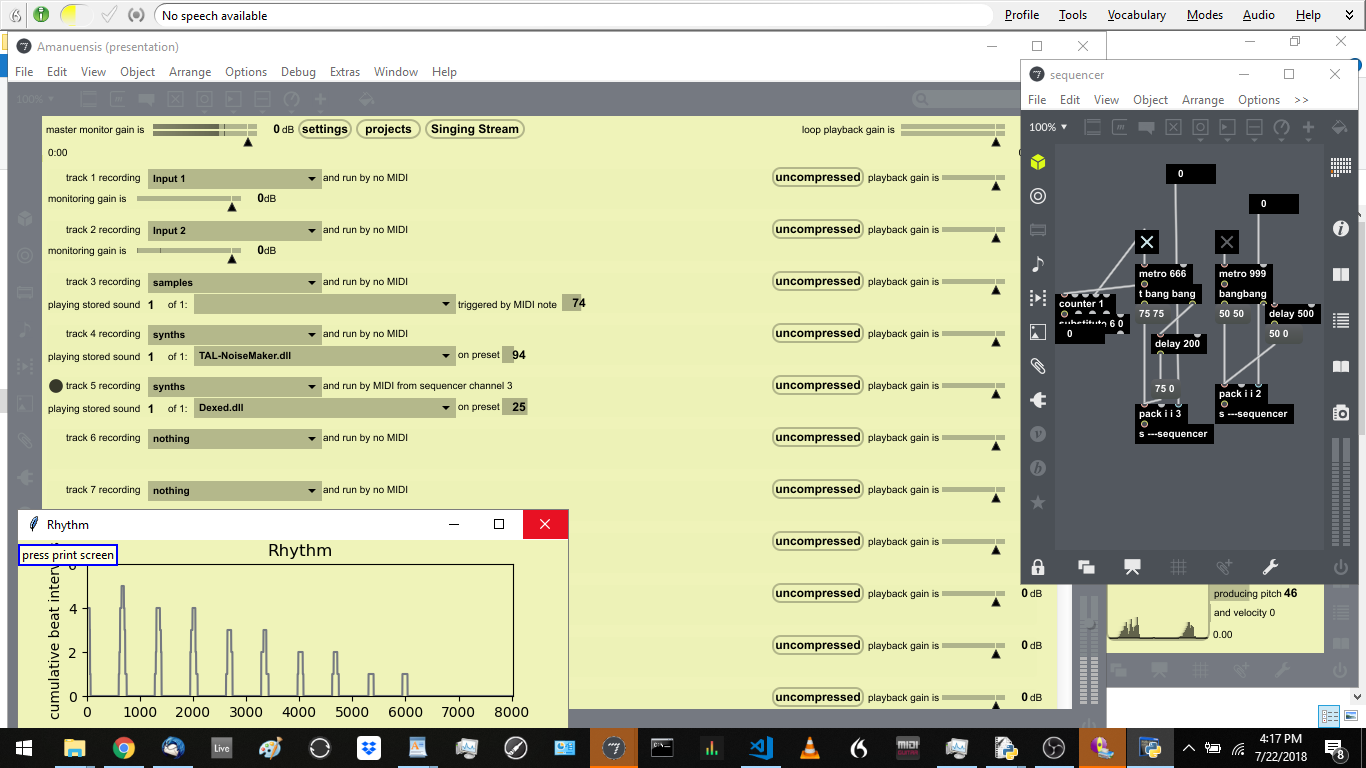The height and width of the screenshot is (768, 1366).
Task: Select the metro 666 object in sequencer
Action: pos(1162,273)
